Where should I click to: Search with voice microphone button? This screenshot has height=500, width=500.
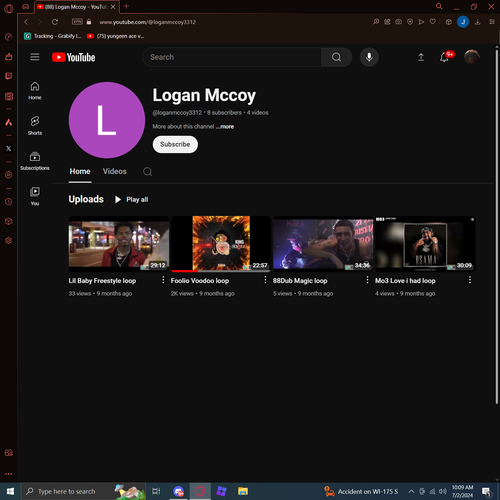[x=369, y=57]
